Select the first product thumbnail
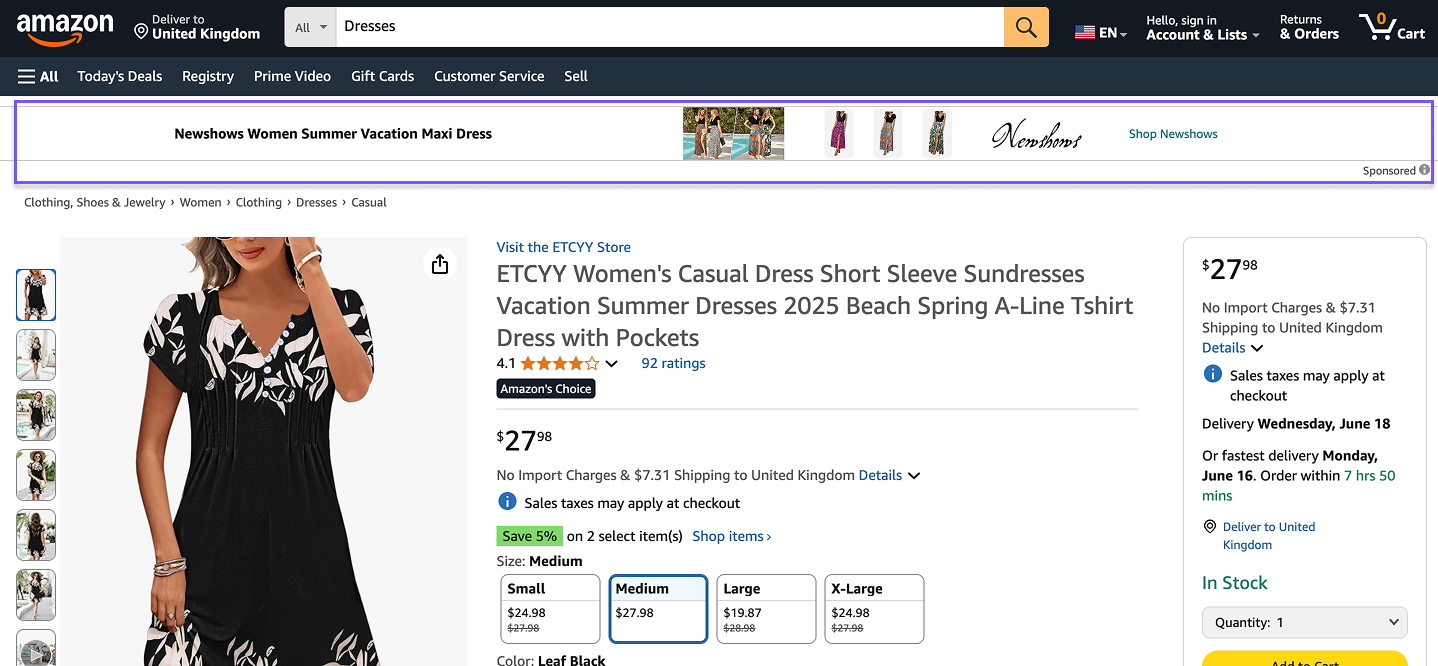This screenshot has width=1438, height=666. 36,295
